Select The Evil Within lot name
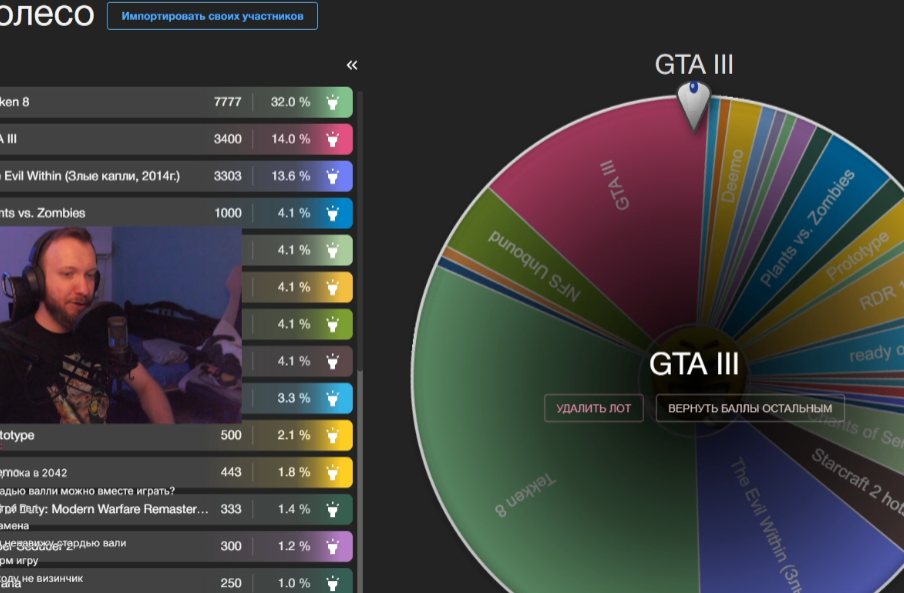Screen dimensions: 904x593 point(90,176)
